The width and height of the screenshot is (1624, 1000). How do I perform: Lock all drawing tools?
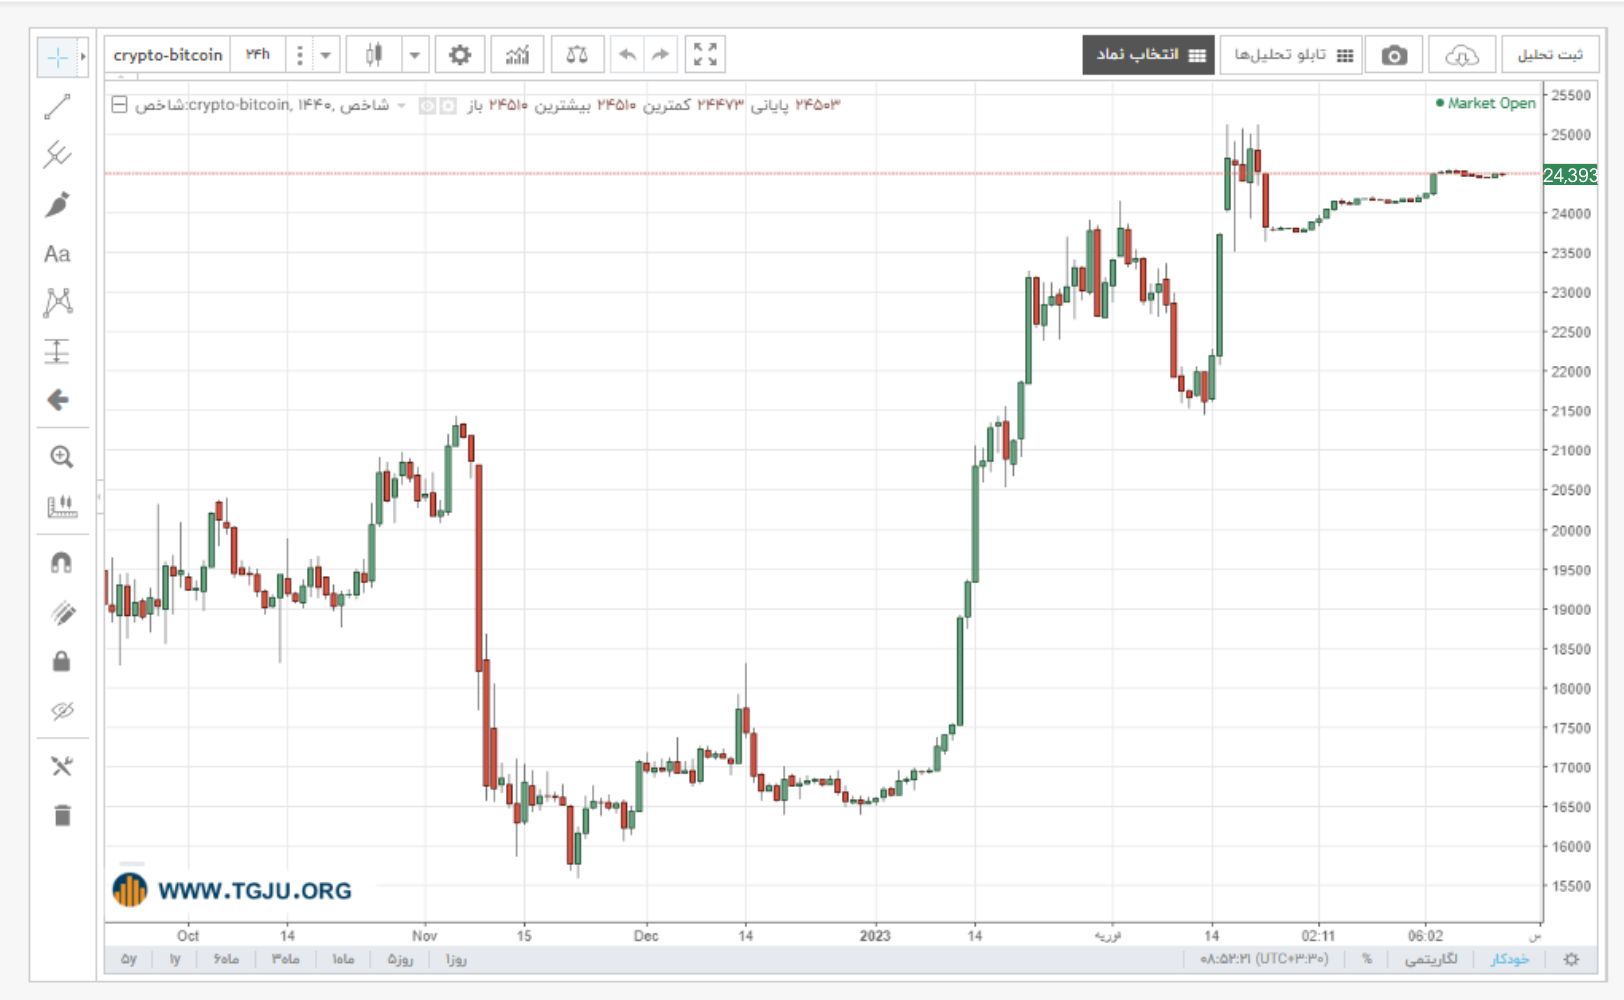(x=61, y=661)
